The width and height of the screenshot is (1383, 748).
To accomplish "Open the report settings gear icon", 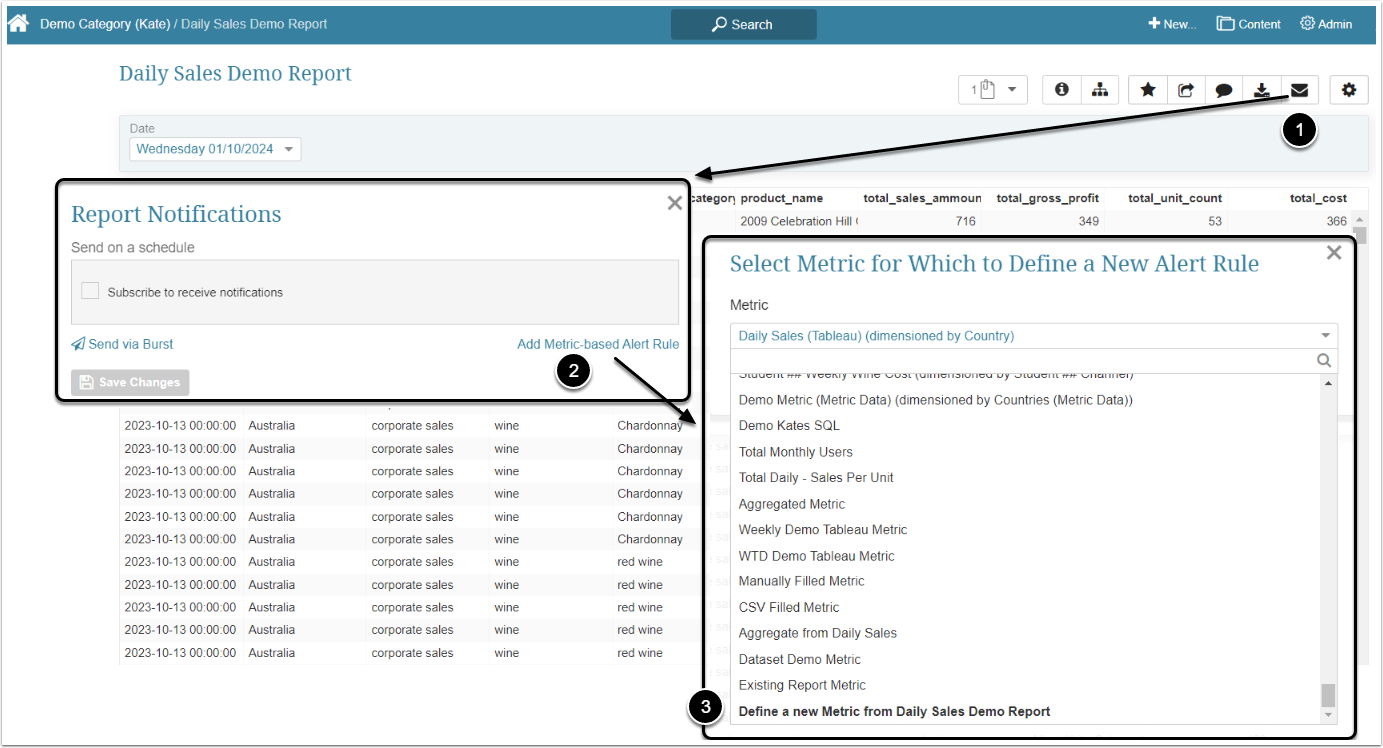I will (1349, 90).
